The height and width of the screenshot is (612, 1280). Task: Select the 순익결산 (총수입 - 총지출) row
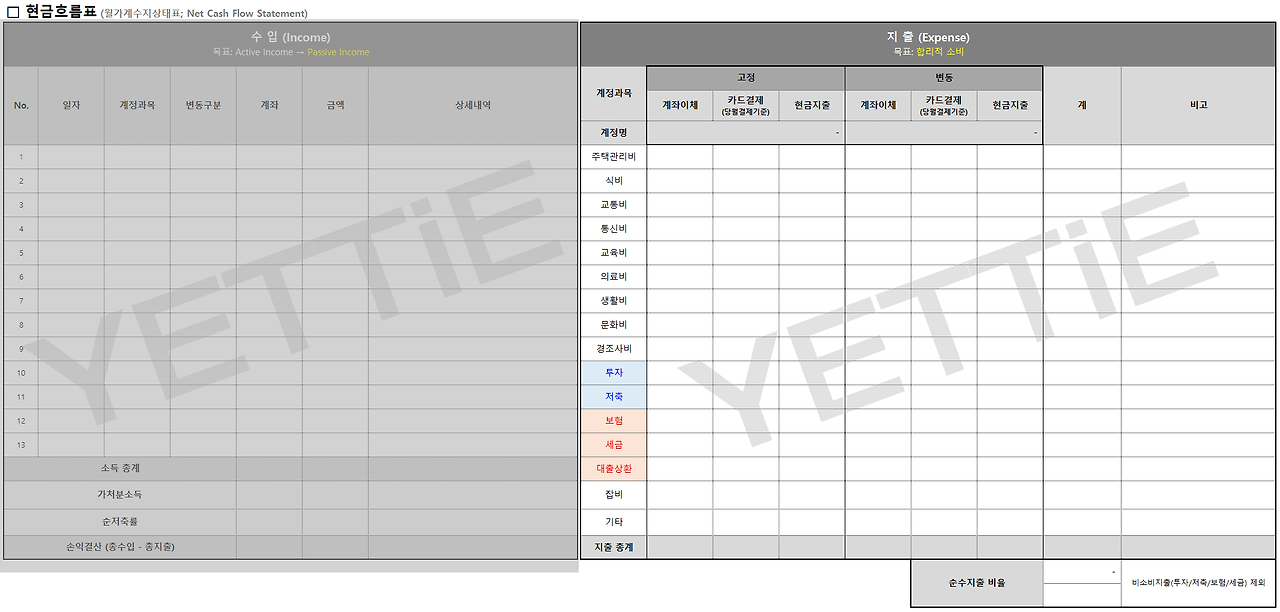pos(120,548)
